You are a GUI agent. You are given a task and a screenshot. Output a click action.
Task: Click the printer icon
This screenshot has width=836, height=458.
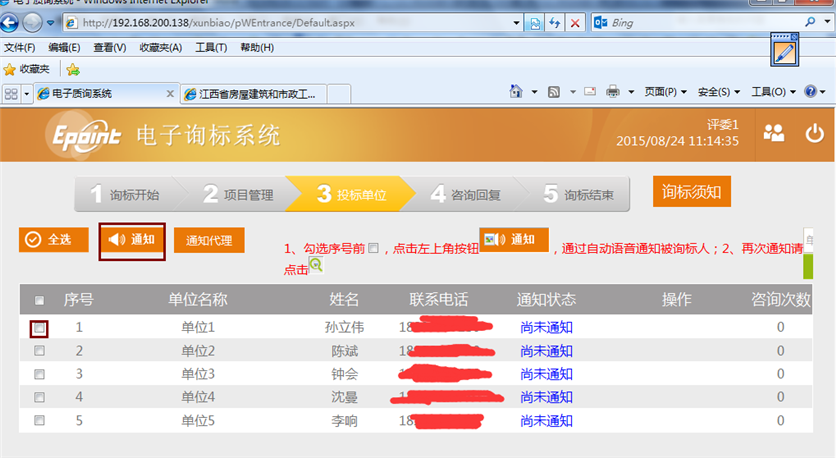click(613, 92)
